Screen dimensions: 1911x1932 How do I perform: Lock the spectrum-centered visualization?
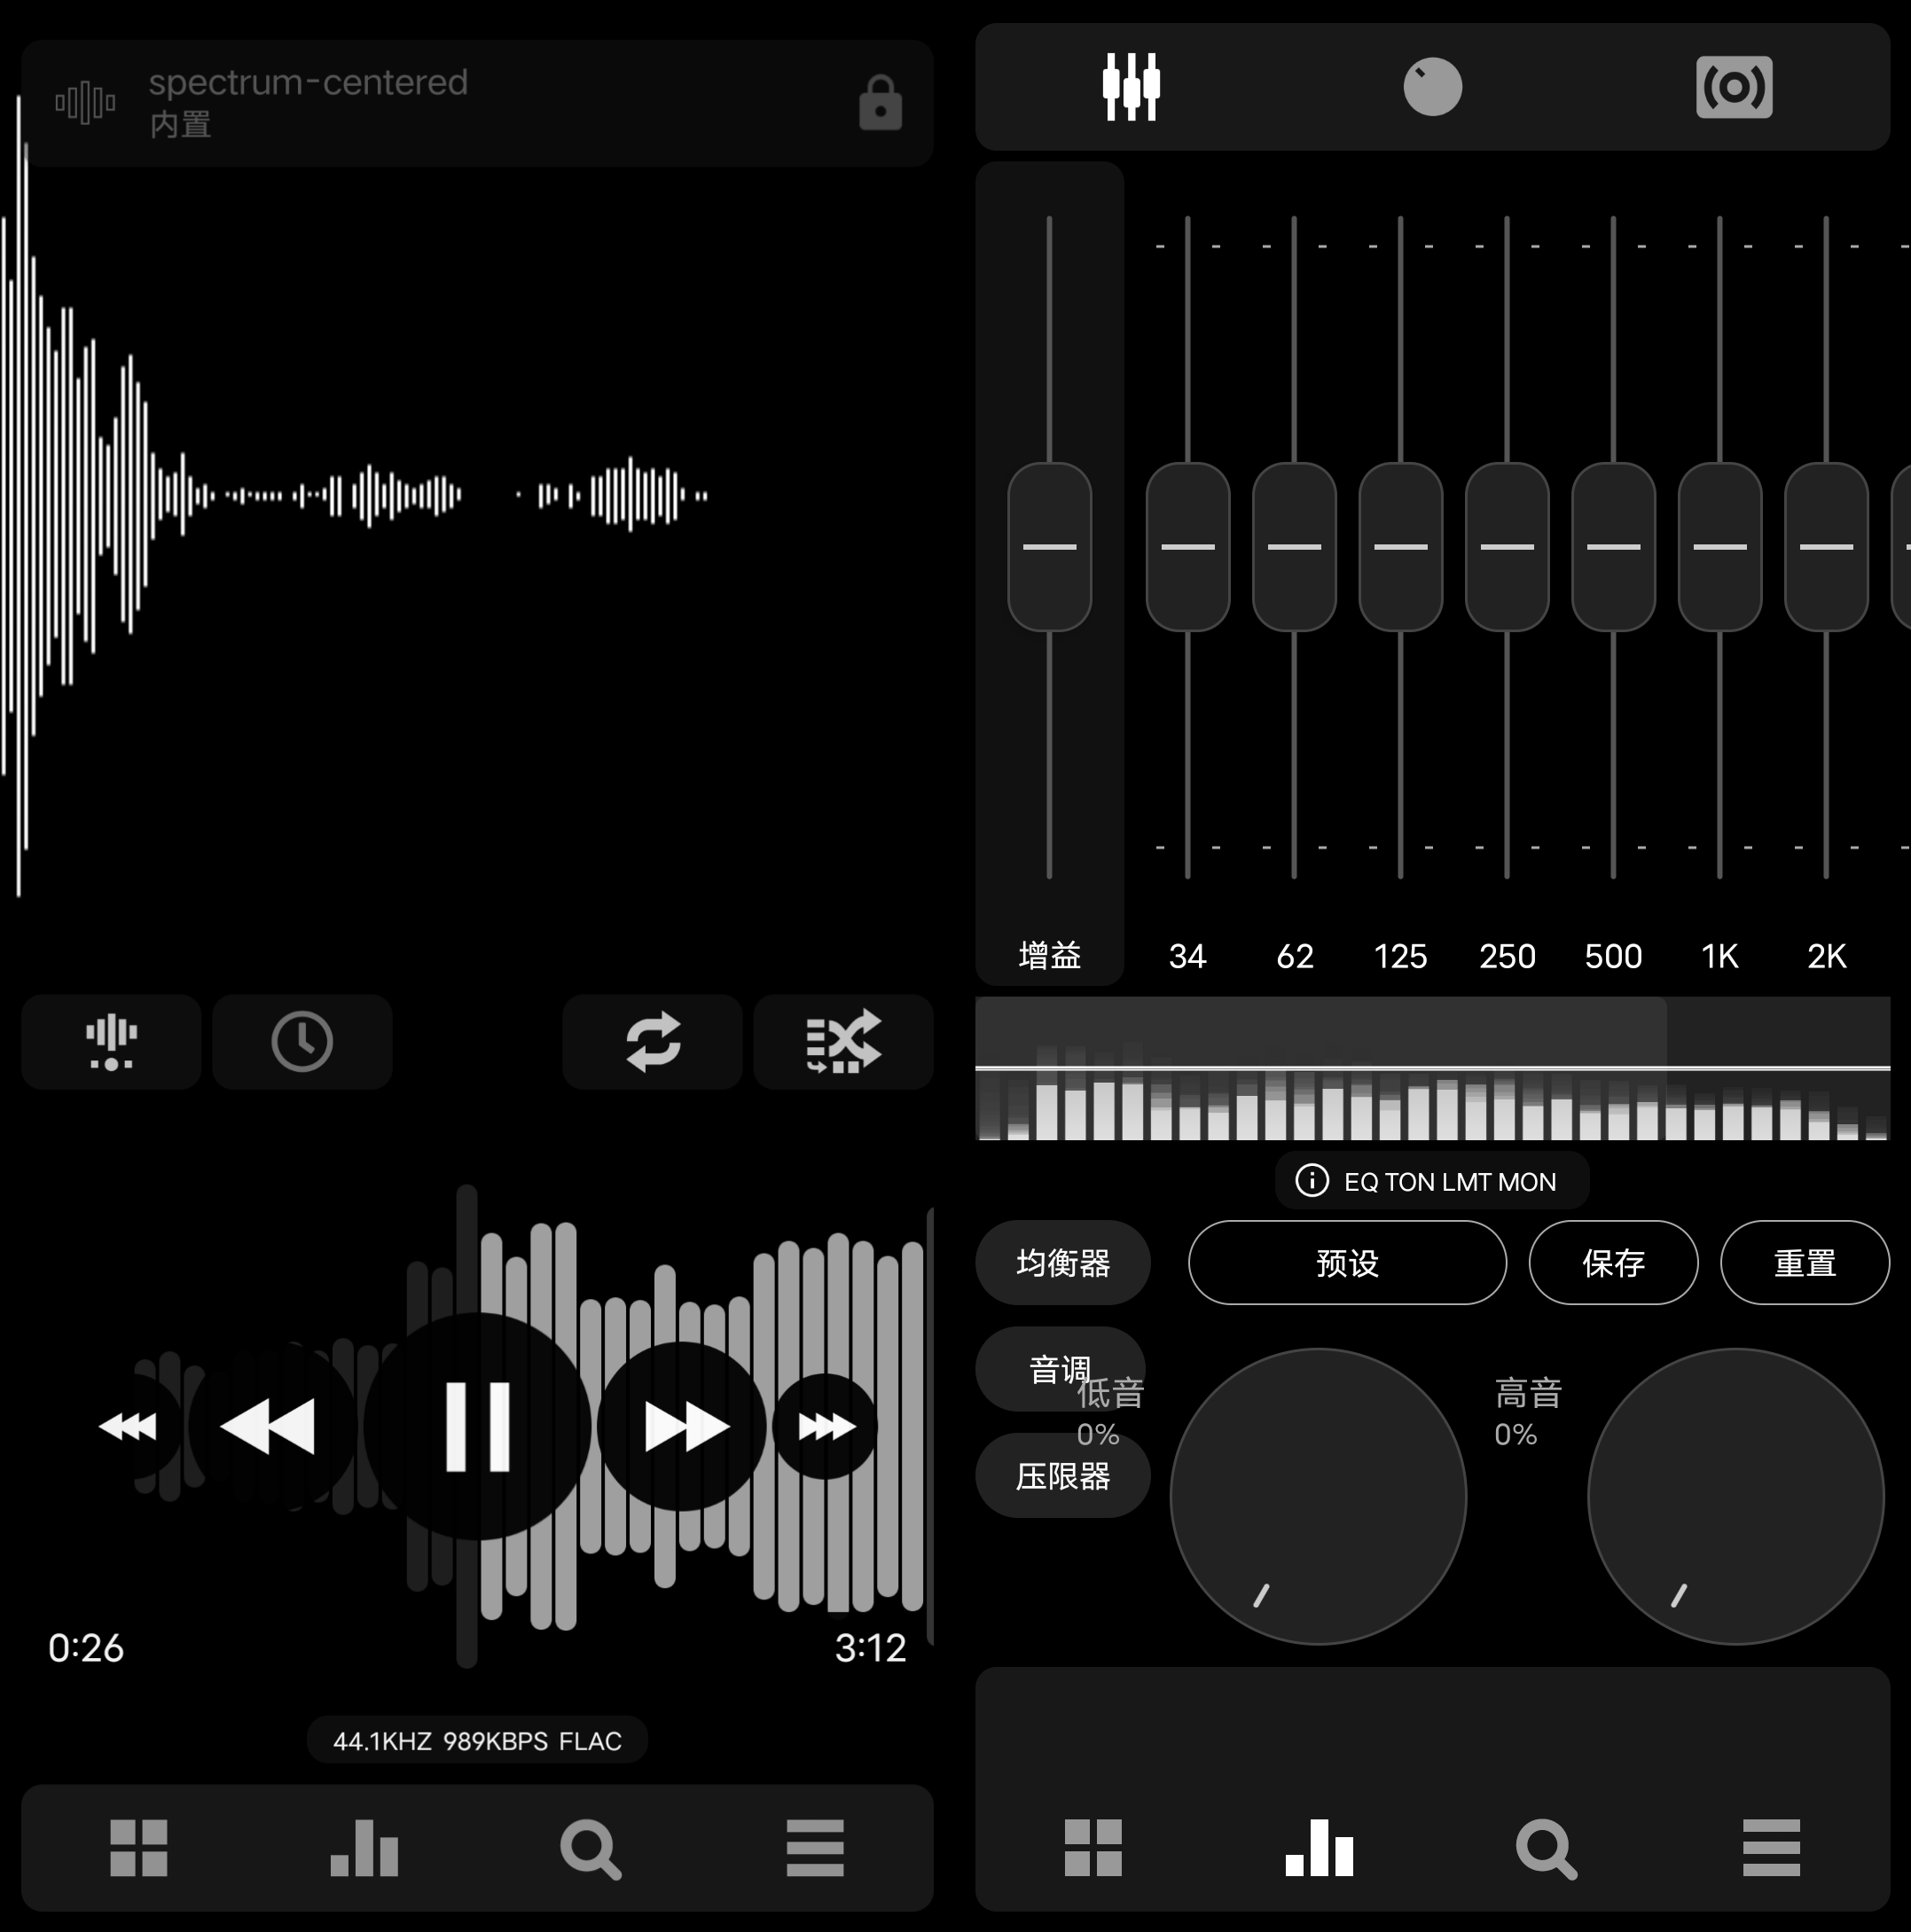pos(879,103)
